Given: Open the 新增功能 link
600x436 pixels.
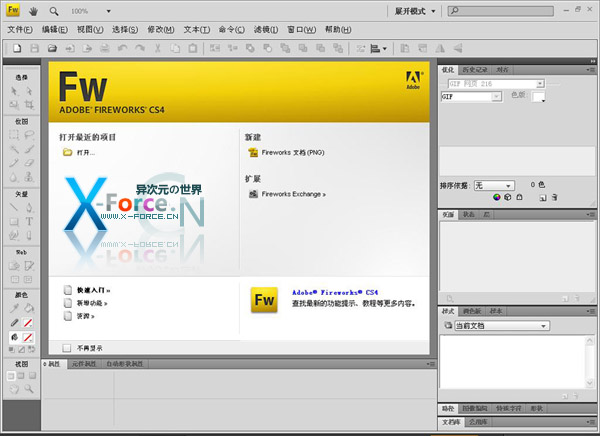Looking at the screenshot, I should [86, 303].
